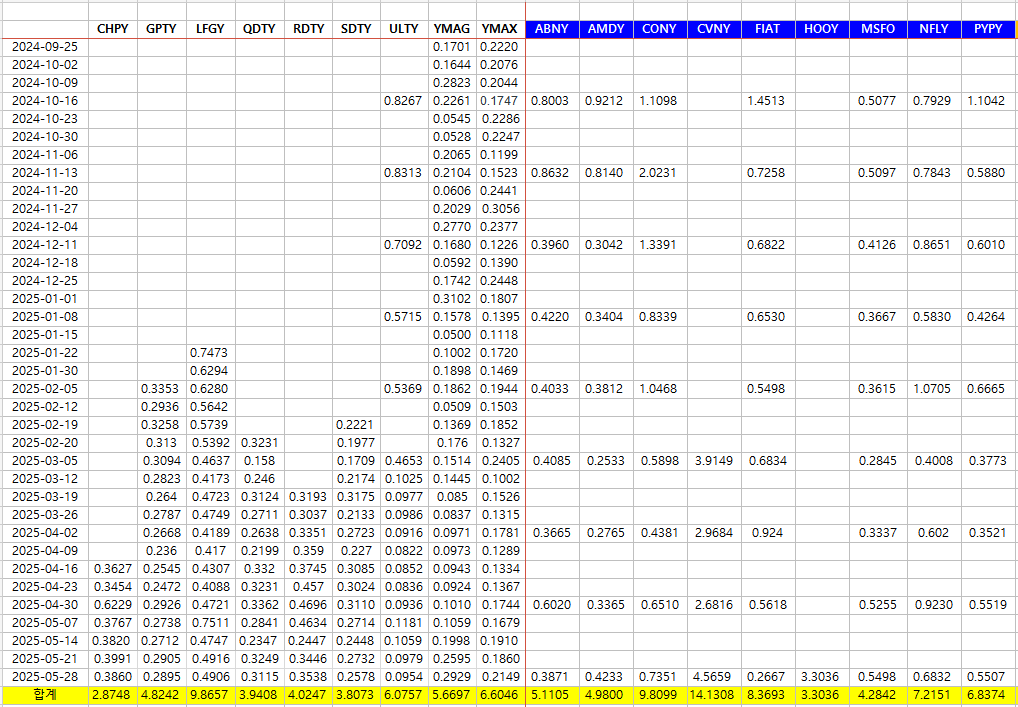Select the blue ABNY header cell
This screenshot has height=707, width=1018.
552,29
